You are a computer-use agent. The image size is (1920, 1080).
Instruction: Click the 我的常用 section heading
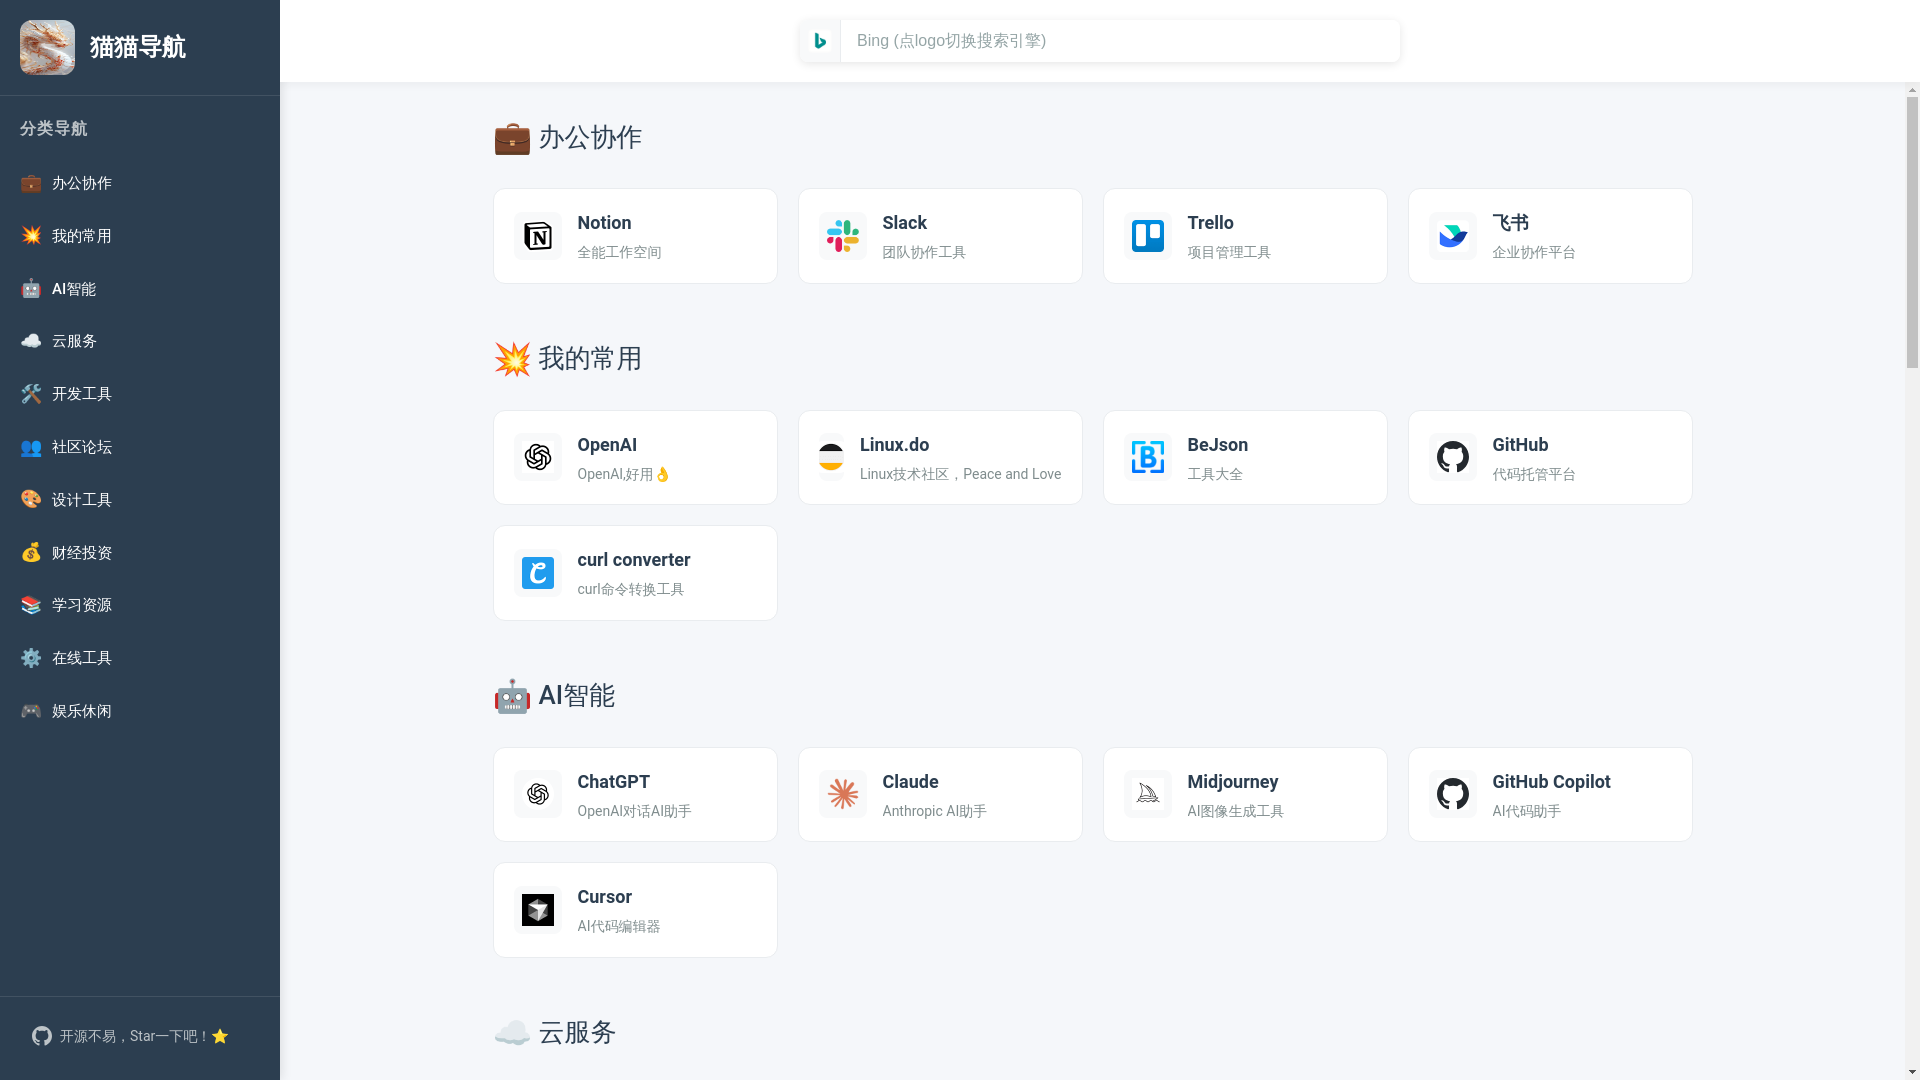567,359
